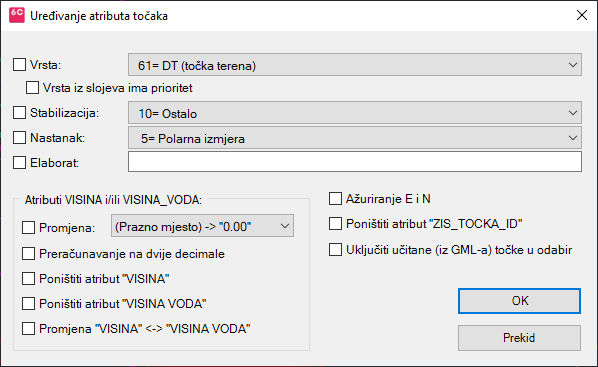Viewport: 598px width, 367px height.
Task: Click the 6C application icon in title bar
Action: click(17, 16)
